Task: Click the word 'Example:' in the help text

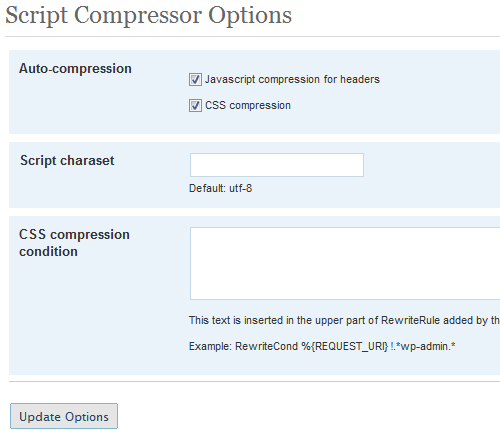Action: tap(210, 346)
